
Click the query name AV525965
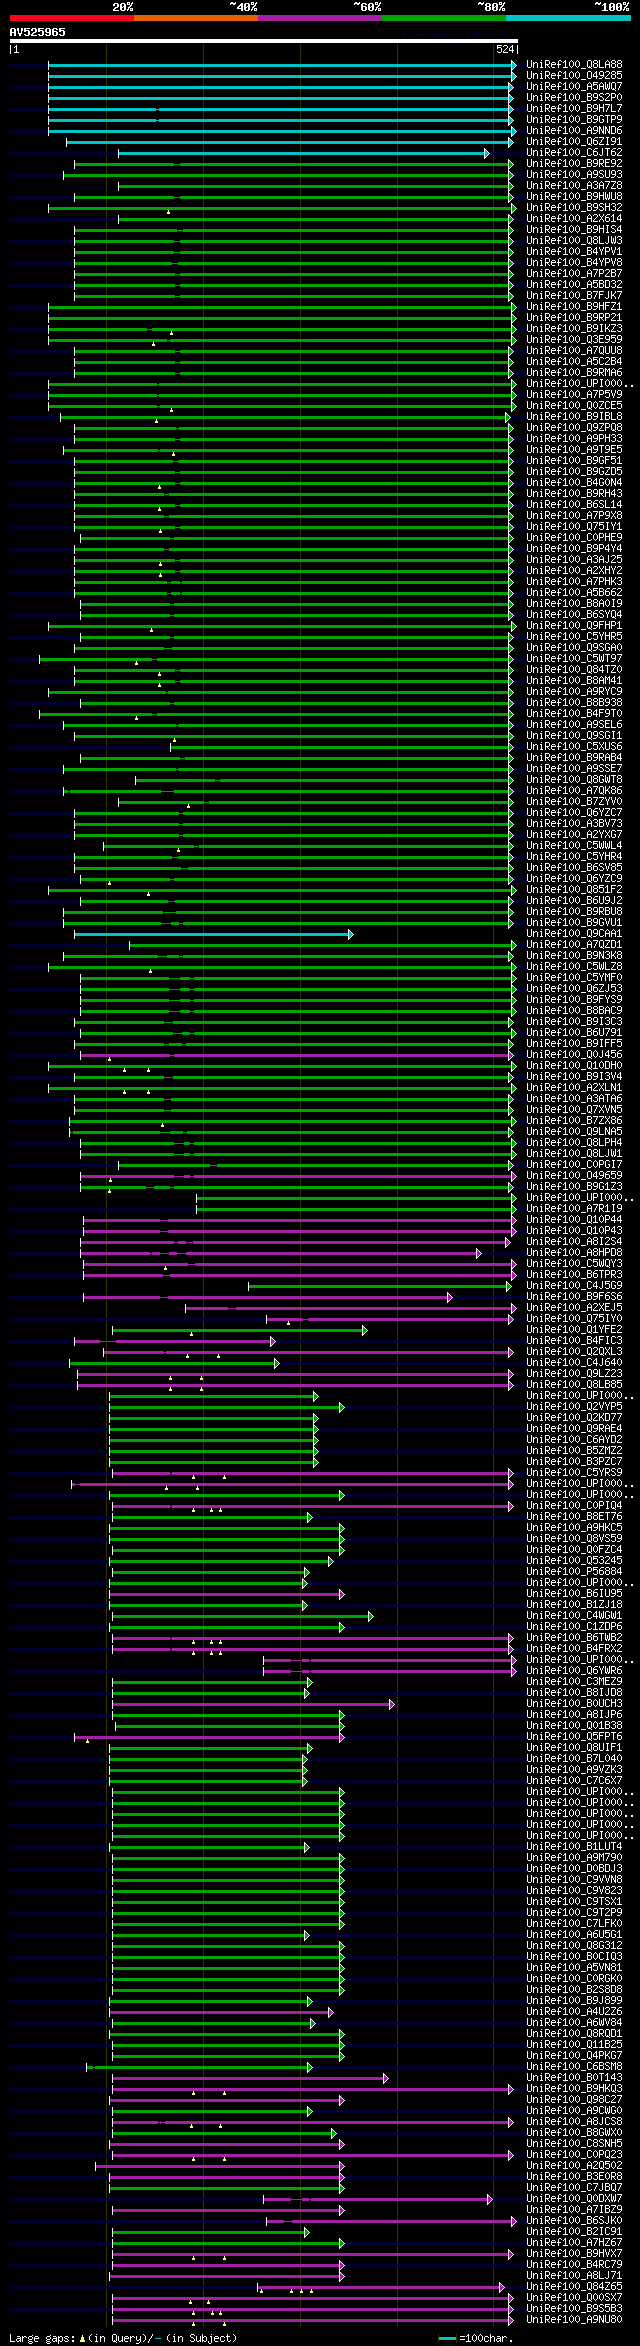(38, 32)
